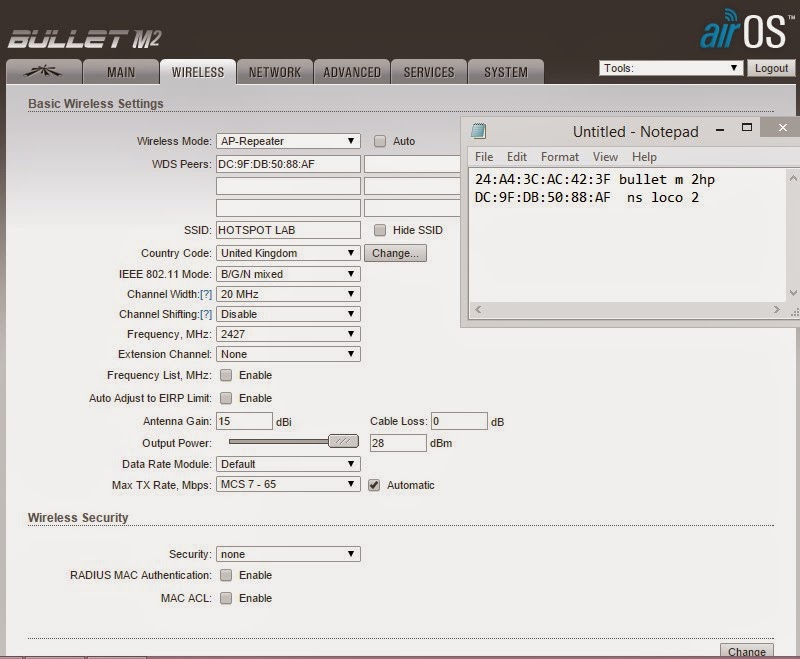Click the Cable Loss field
Screen dimensions: 800x659
(459, 421)
